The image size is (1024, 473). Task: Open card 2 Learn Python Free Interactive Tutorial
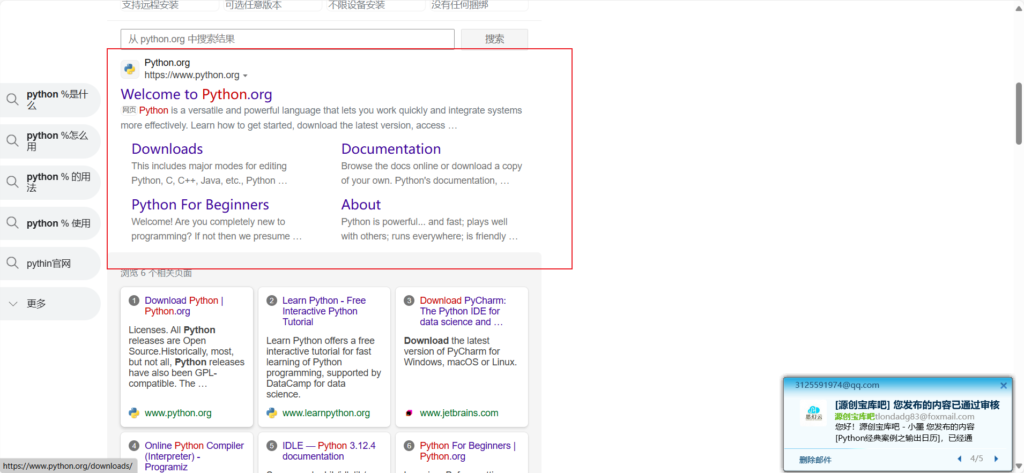pyautogui.click(x=324, y=311)
